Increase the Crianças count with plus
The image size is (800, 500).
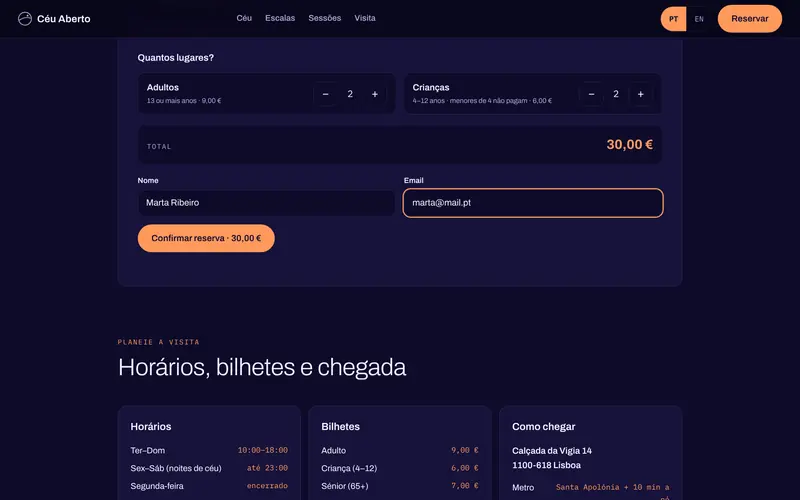coord(640,94)
